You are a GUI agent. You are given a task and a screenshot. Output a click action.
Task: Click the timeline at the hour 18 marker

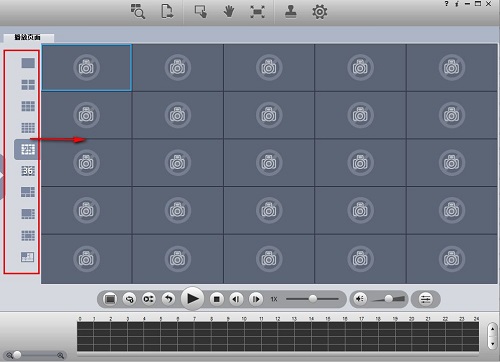tap(378, 319)
